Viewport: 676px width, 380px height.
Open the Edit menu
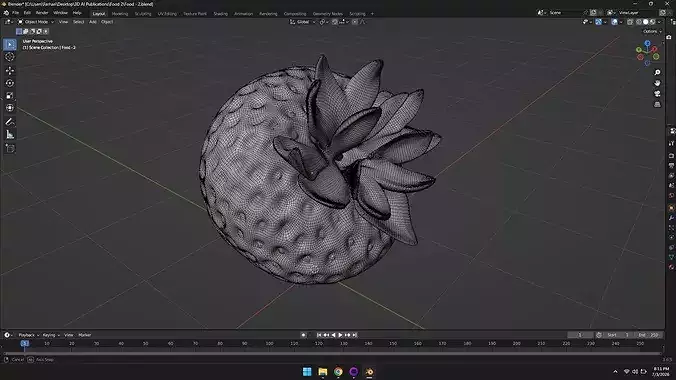[27, 13]
